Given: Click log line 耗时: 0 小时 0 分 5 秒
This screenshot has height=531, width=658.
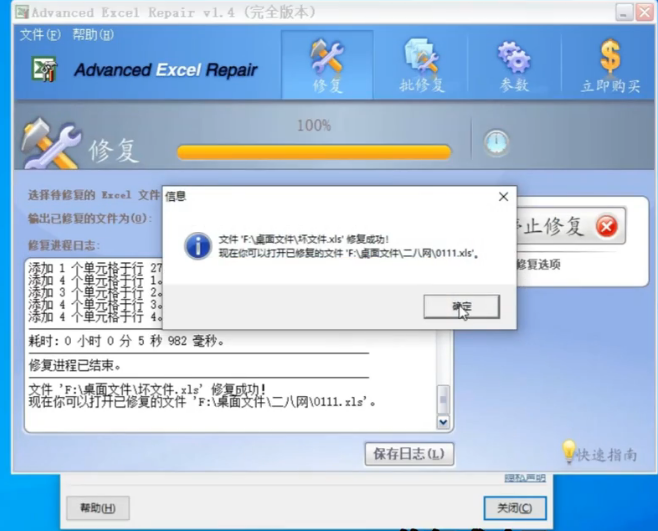Looking at the screenshot, I should click(126, 341).
